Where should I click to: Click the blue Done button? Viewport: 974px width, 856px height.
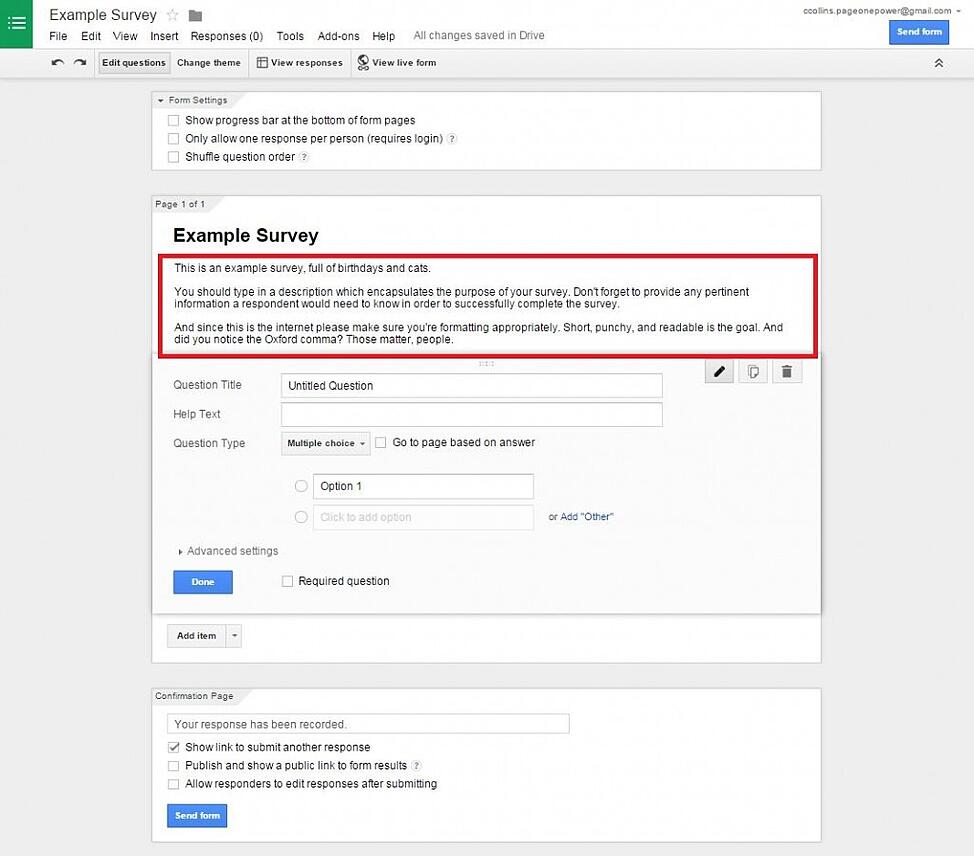202,581
